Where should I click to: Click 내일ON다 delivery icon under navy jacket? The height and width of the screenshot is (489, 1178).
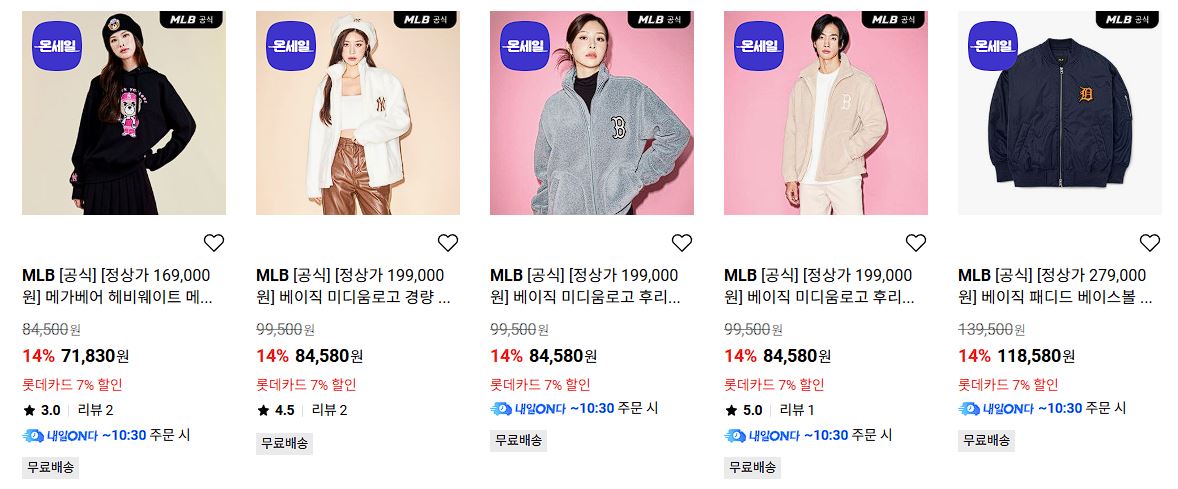click(x=996, y=409)
